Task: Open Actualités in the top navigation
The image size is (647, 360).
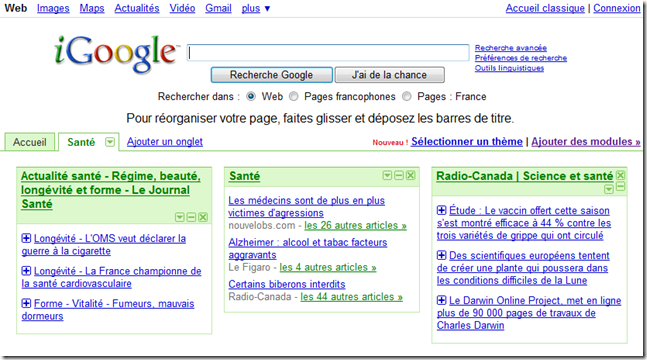Action: coord(137,8)
